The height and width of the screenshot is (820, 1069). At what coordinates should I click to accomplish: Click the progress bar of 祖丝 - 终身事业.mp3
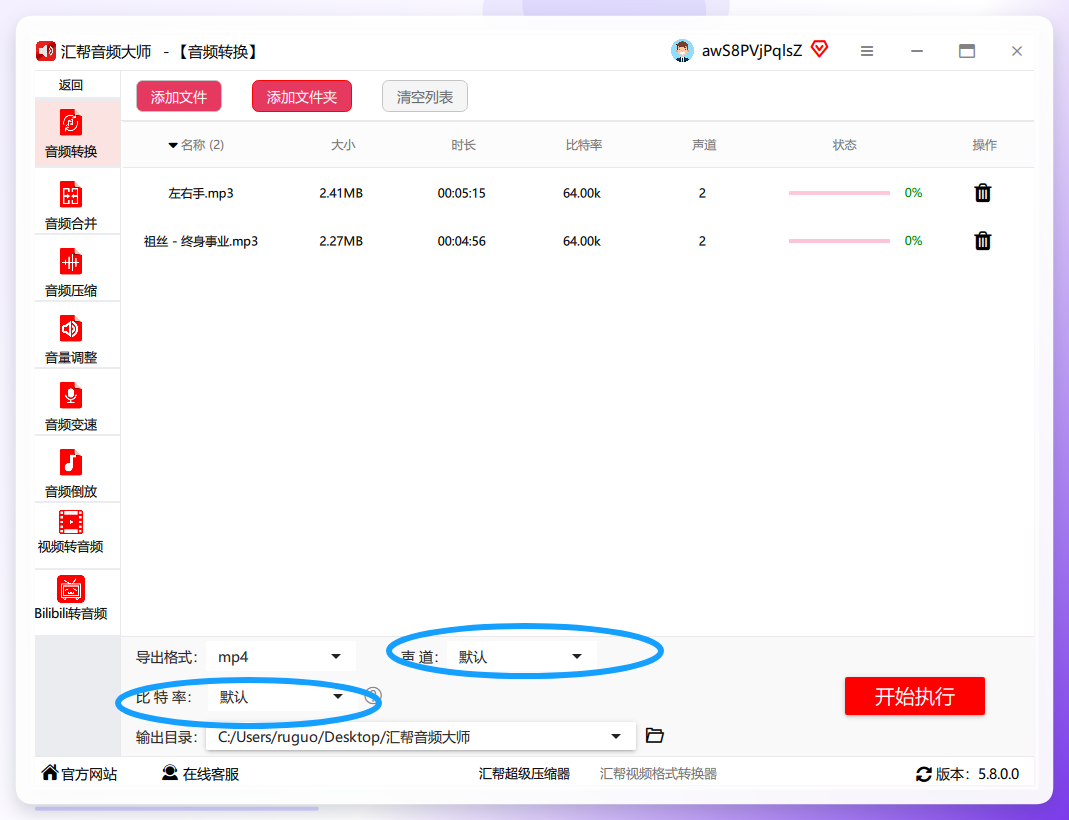(839, 241)
